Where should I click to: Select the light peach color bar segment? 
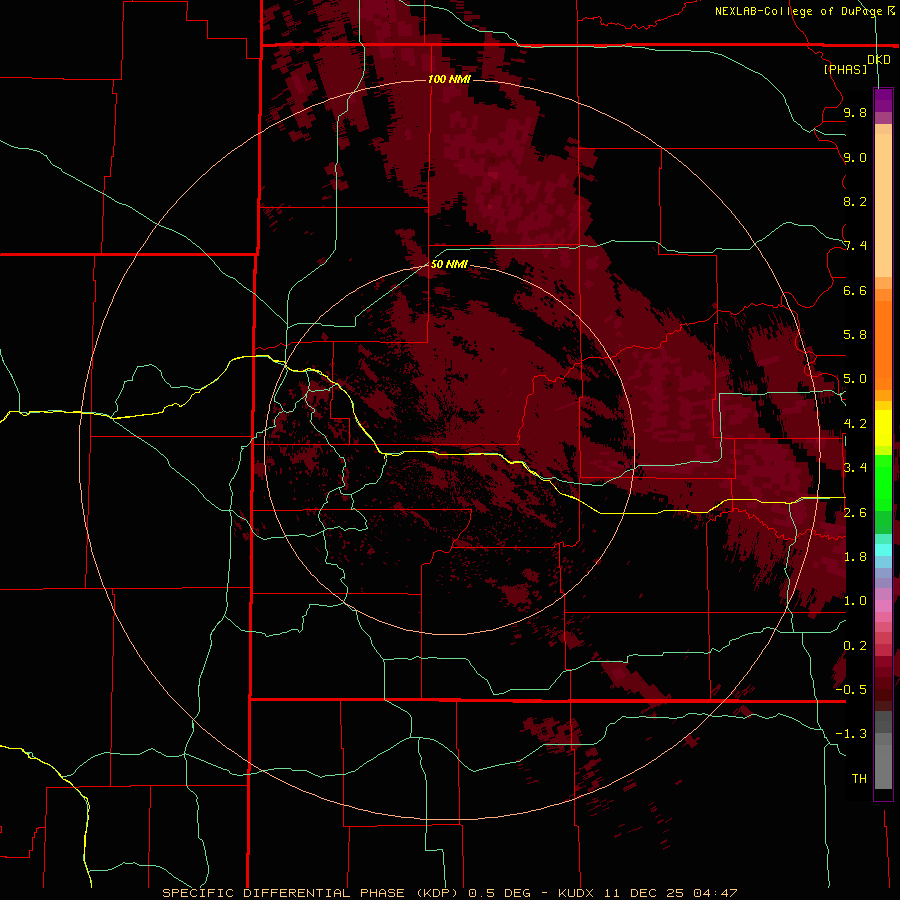coord(883,205)
